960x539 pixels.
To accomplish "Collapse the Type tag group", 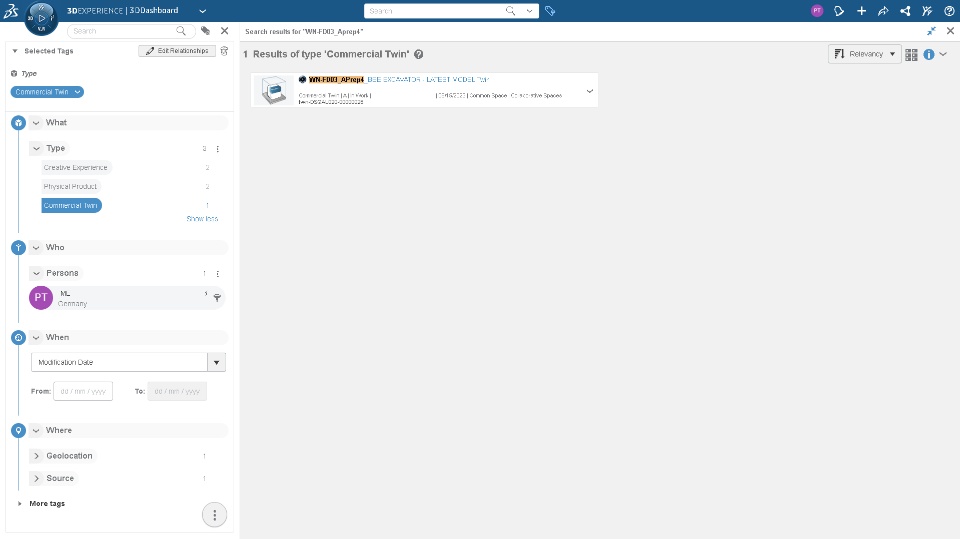I will click(x=37, y=148).
